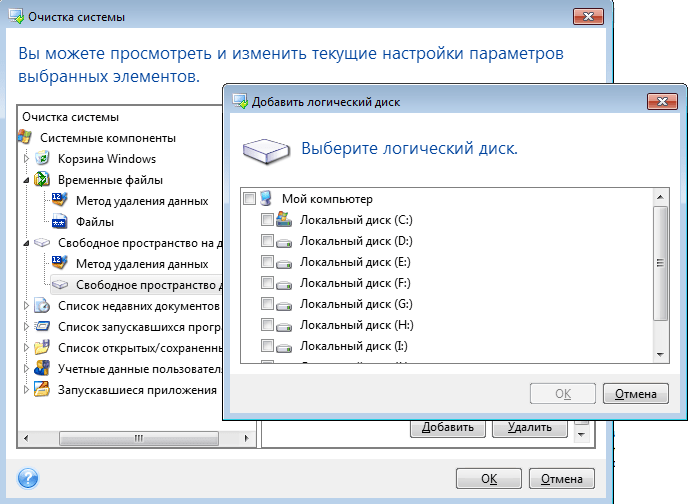This screenshot has width=688, height=504.
Task: Click the Локальный диск (G:) drive icon
Action: coord(284,305)
